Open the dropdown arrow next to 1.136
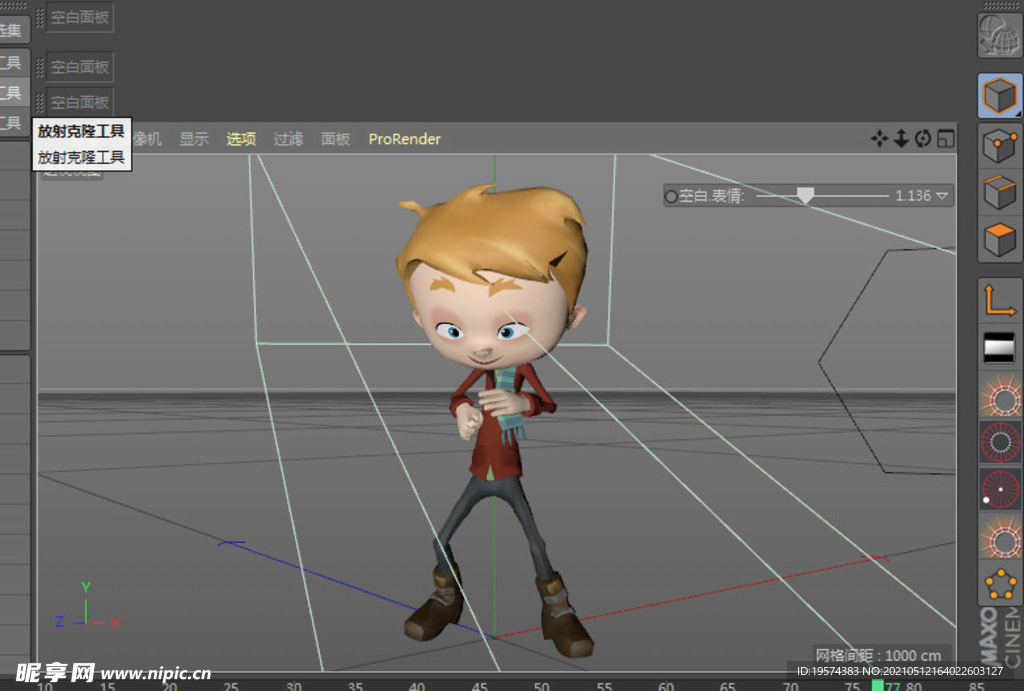Screen dimensions: 1024x691 941,196
